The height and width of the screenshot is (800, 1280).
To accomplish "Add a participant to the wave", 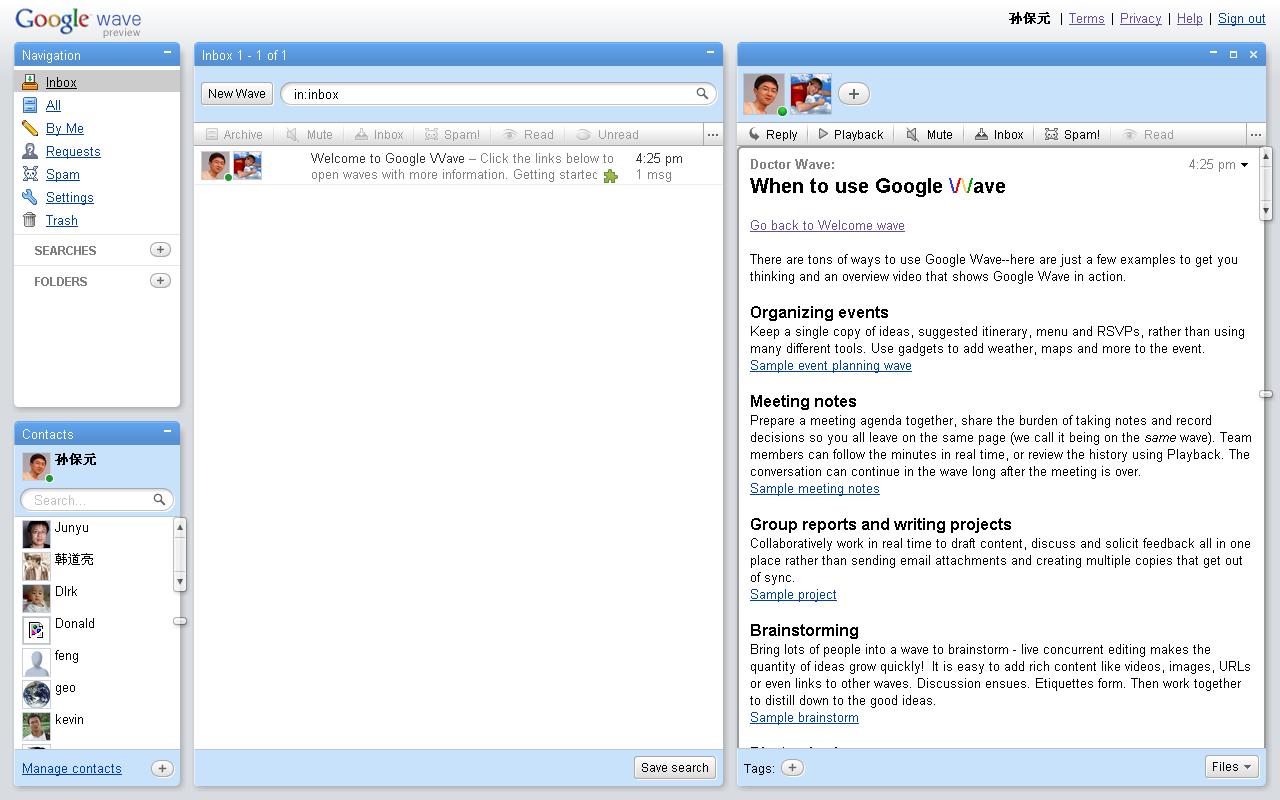I will point(853,94).
